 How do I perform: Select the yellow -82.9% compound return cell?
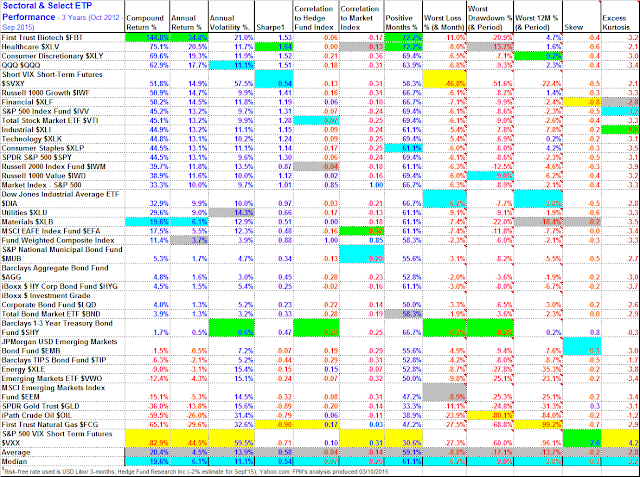pyautogui.click(x=147, y=438)
